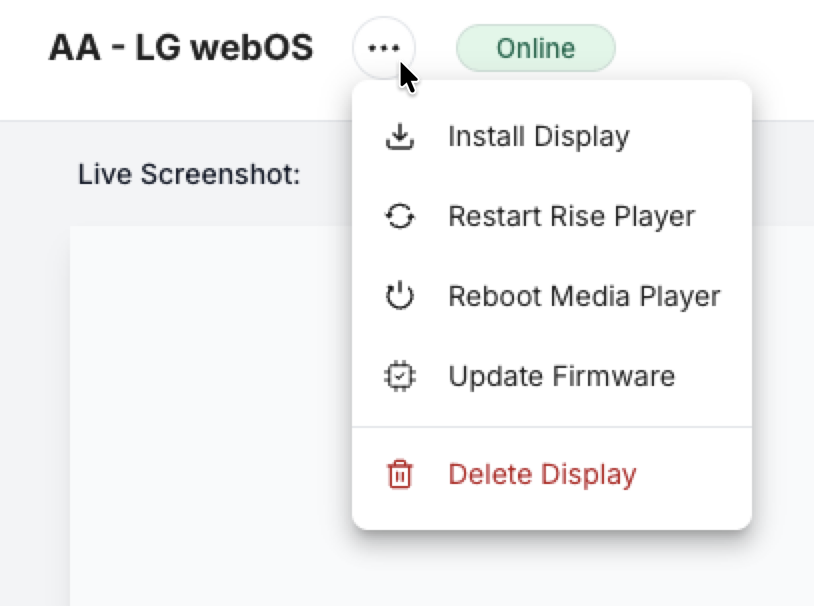Click the three-dot more options button

coord(384,48)
